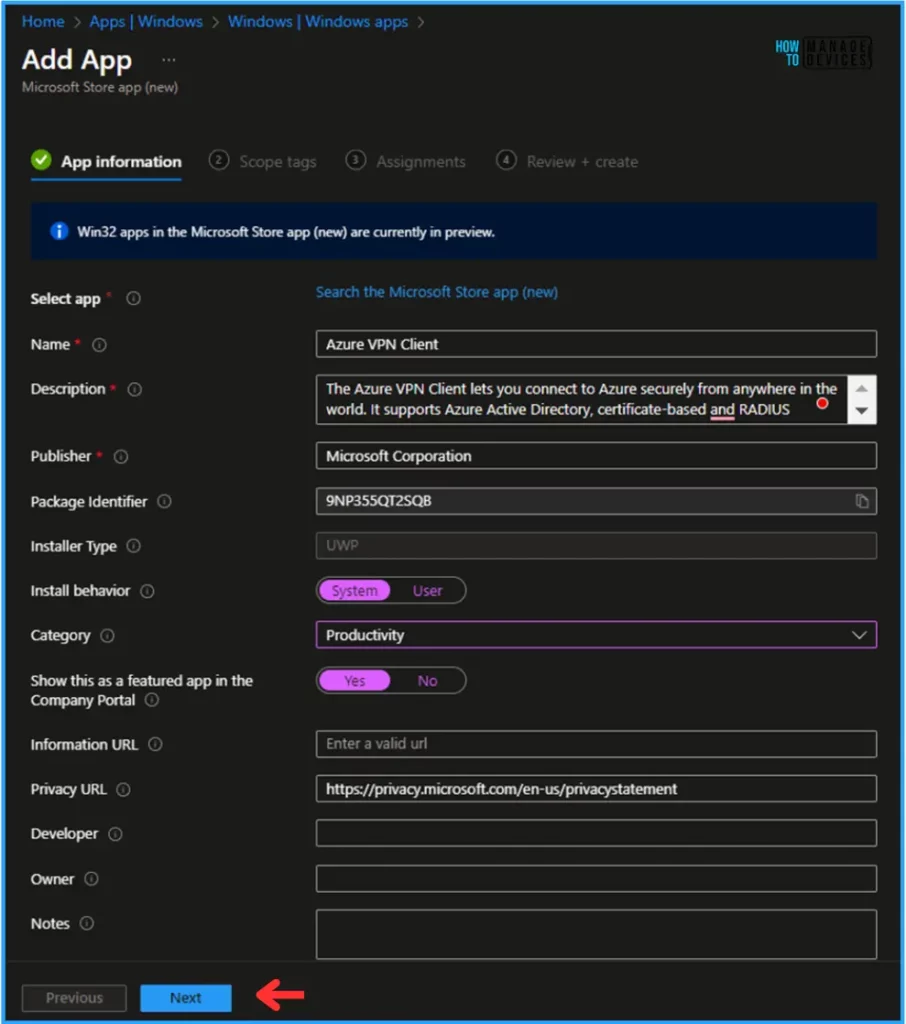Go to Review + create step
The height and width of the screenshot is (1024, 906).
[567, 161]
